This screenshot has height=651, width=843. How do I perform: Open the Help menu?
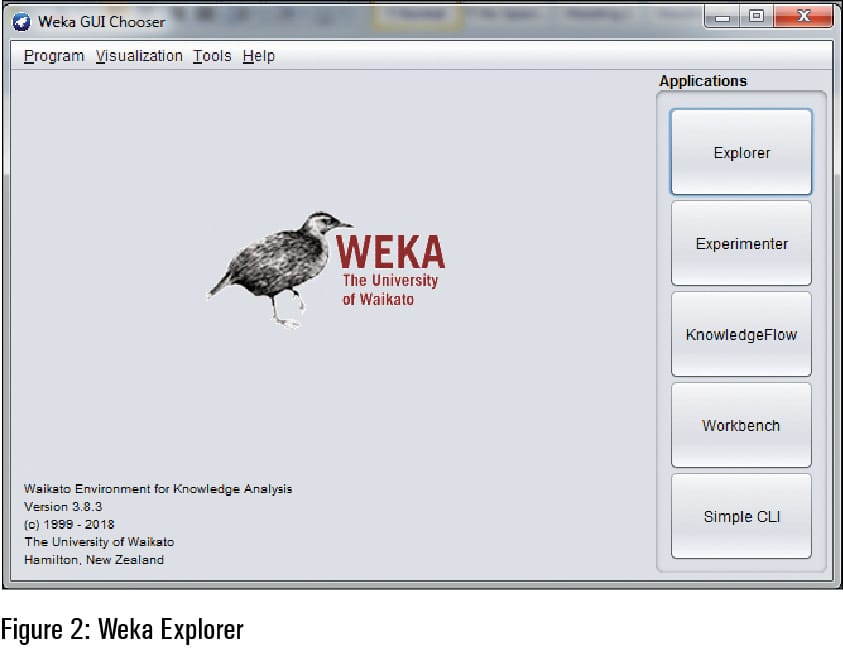coord(259,56)
